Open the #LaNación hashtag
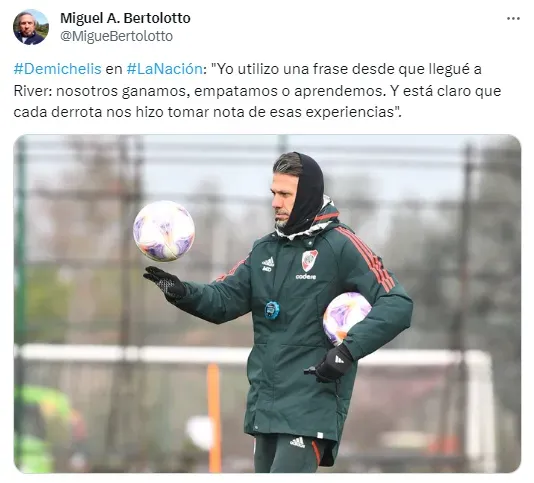 click(x=164, y=69)
